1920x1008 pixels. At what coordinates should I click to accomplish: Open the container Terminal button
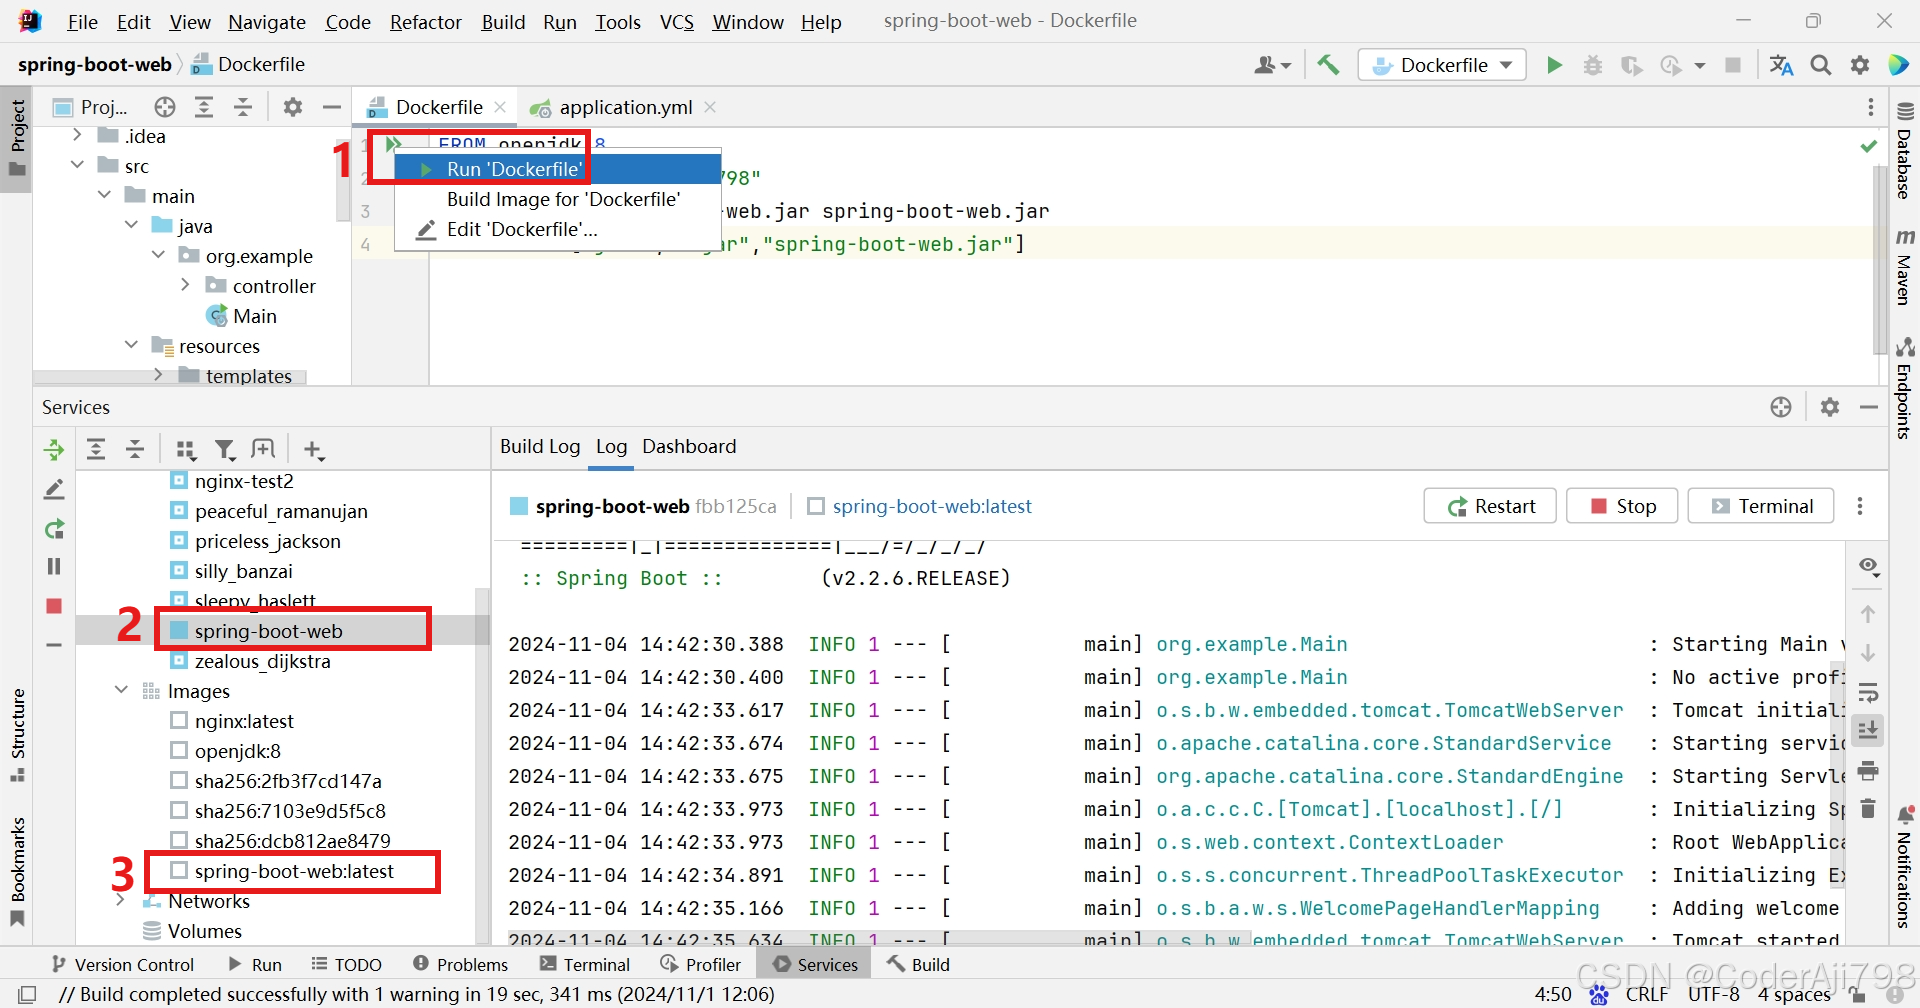pos(1761,506)
